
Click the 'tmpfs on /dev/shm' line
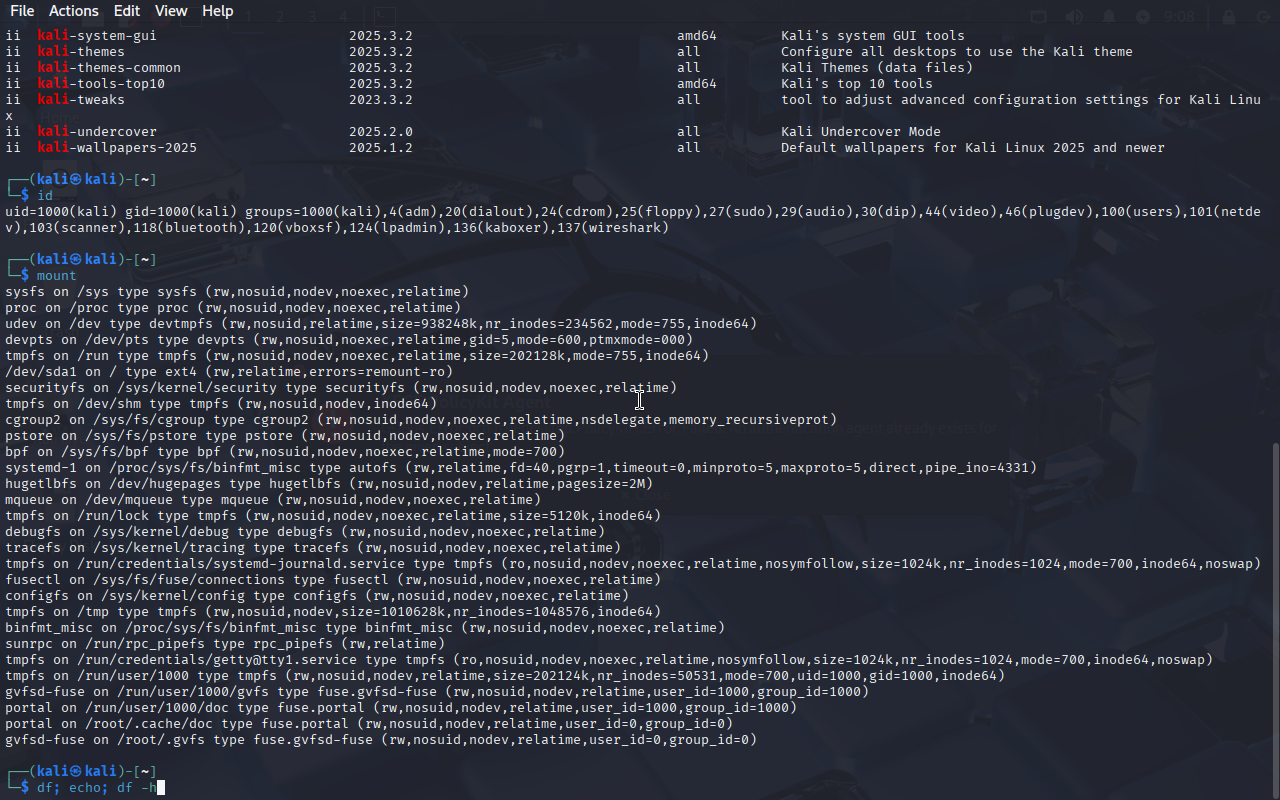click(x=221, y=403)
